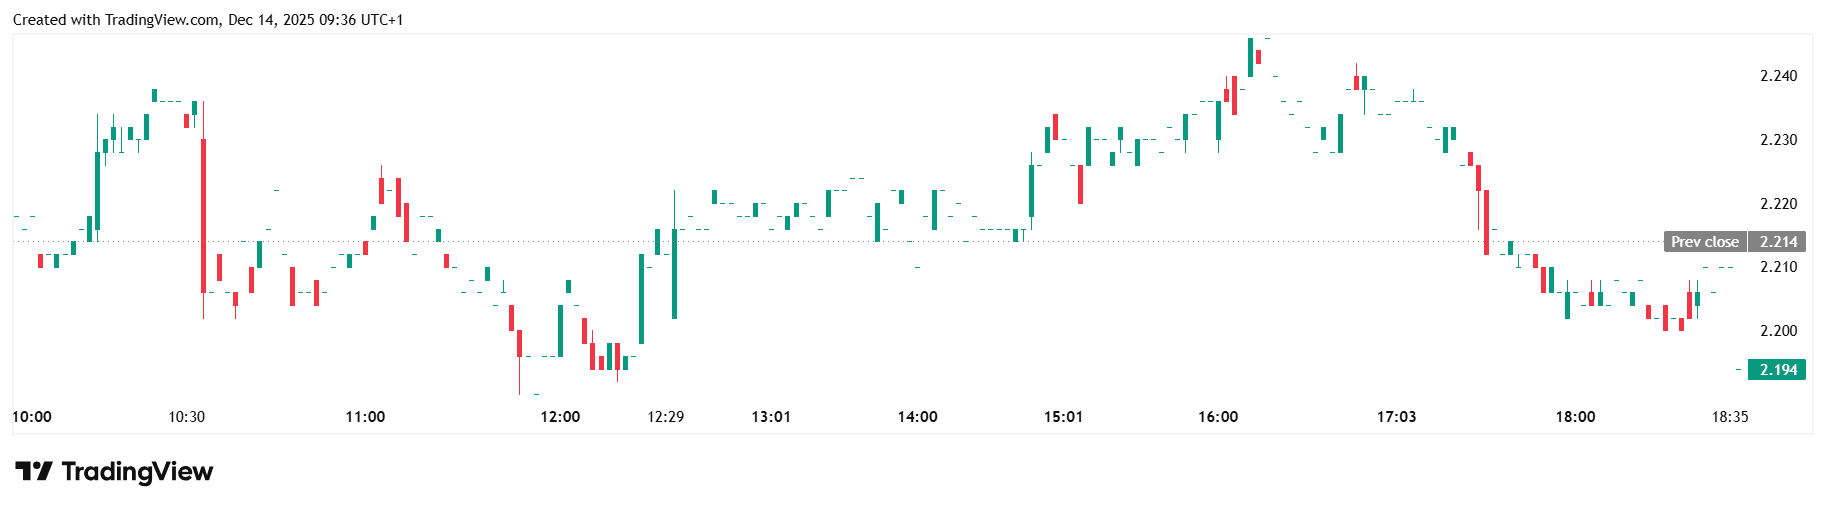Screen dimensions: 1826x509
Task: Click the 2.220 price scale label
Action: click(1778, 204)
